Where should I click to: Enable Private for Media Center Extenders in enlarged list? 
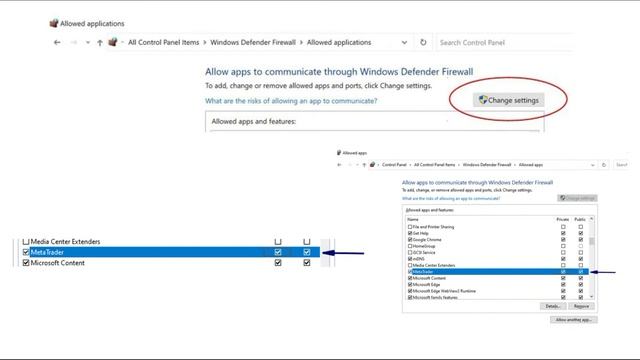pyautogui.click(x=278, y=242)
